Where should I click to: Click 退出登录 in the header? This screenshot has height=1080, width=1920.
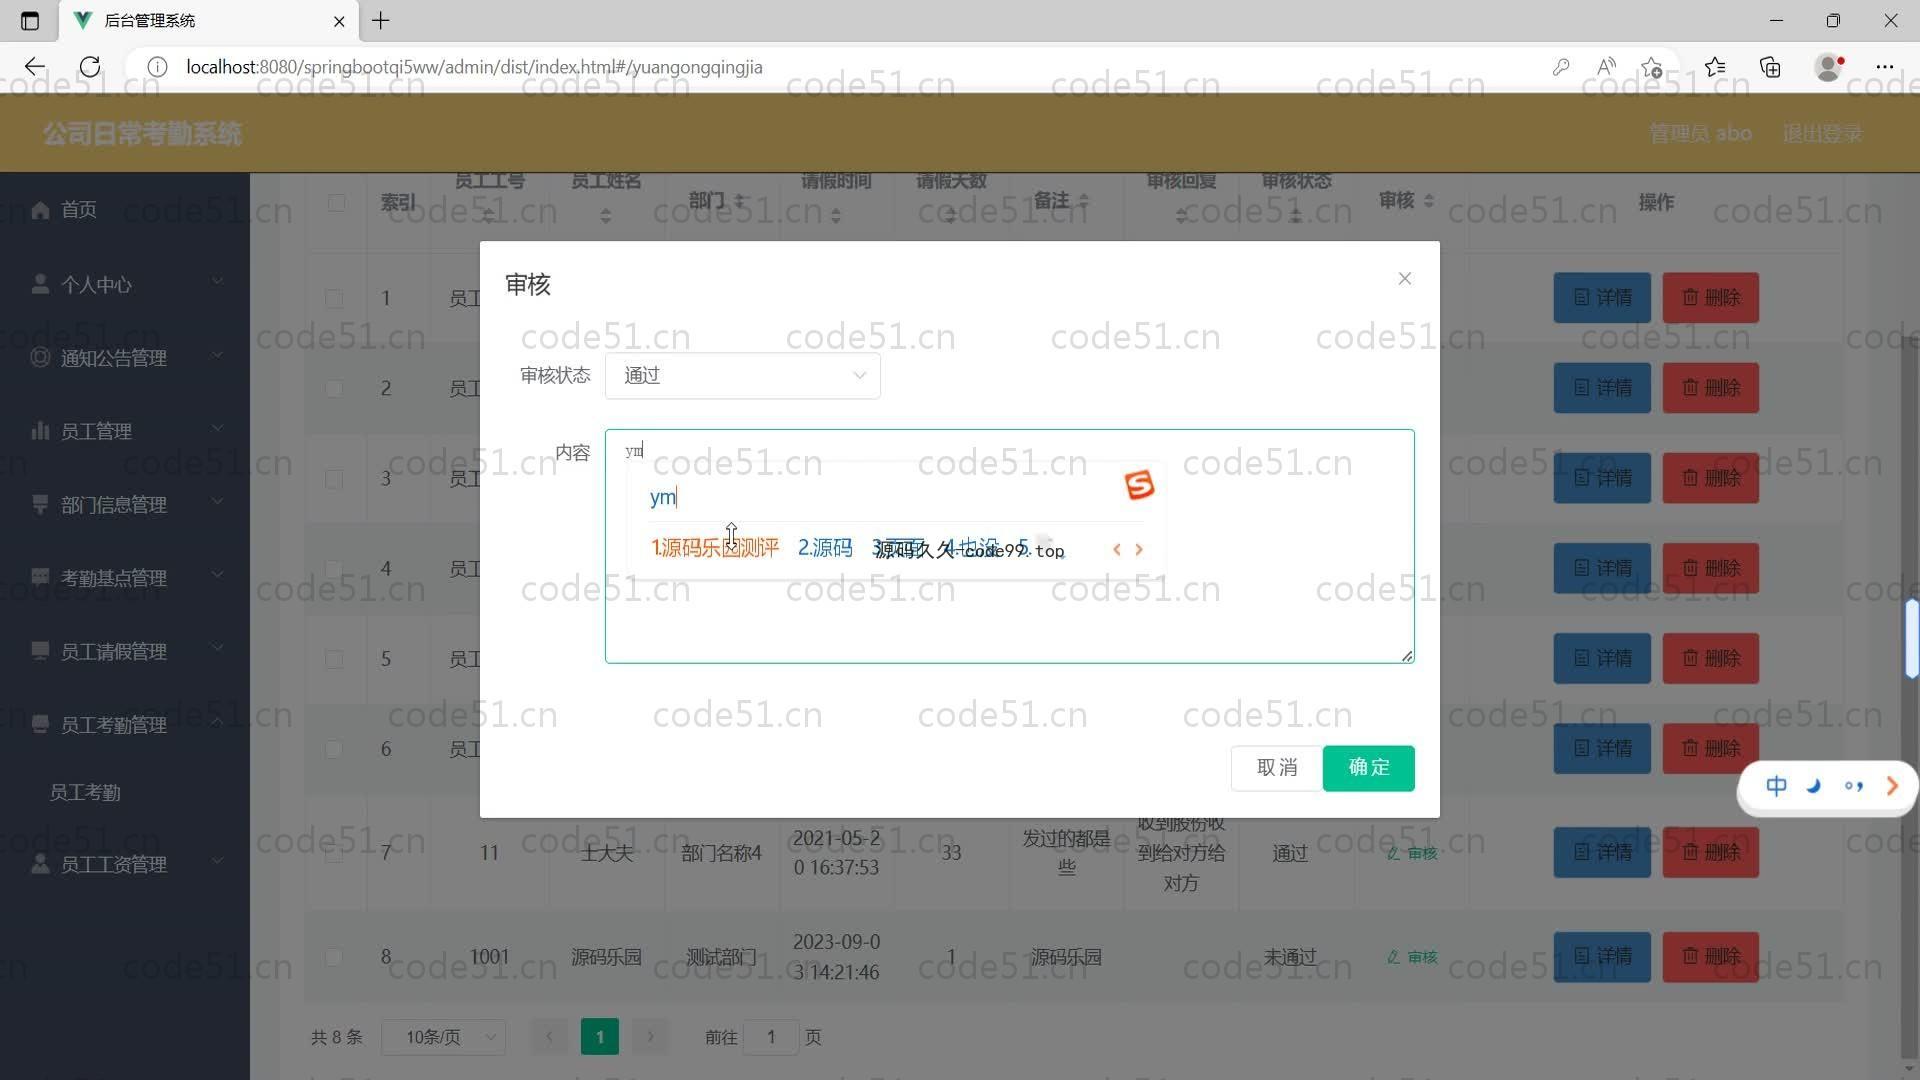[x=1822, y=134]
